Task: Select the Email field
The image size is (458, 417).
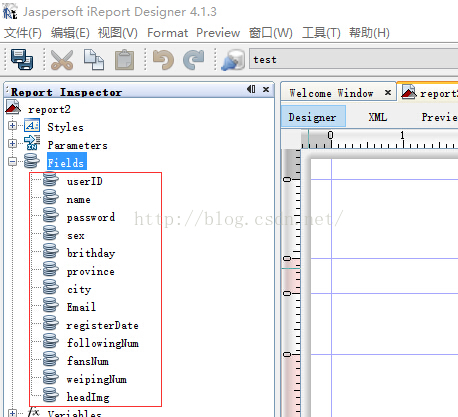Action: (81, 307)
